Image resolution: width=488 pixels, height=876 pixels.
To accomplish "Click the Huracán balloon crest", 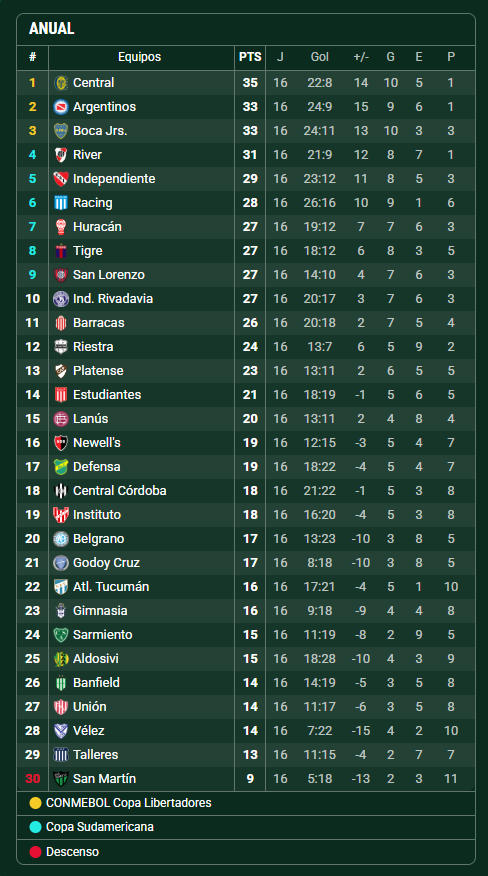I will tap(60, 227).
